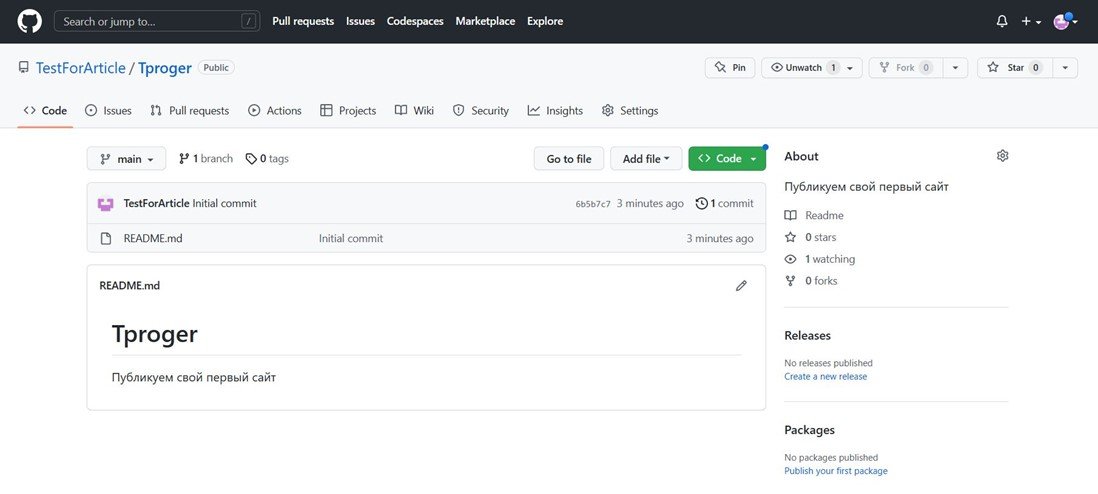
Task: Click the commit author avatar
Action: 105,204
